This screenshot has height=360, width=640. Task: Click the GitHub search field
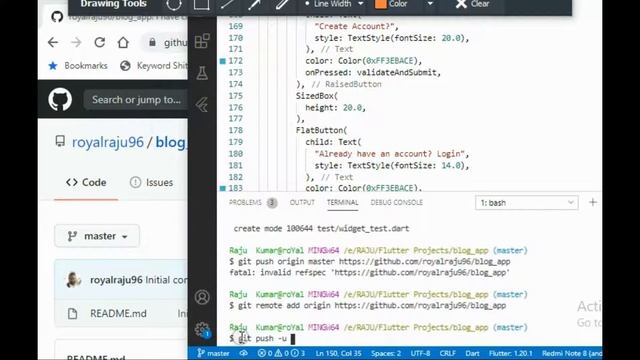pyautogui.click(x=136, y=100)
